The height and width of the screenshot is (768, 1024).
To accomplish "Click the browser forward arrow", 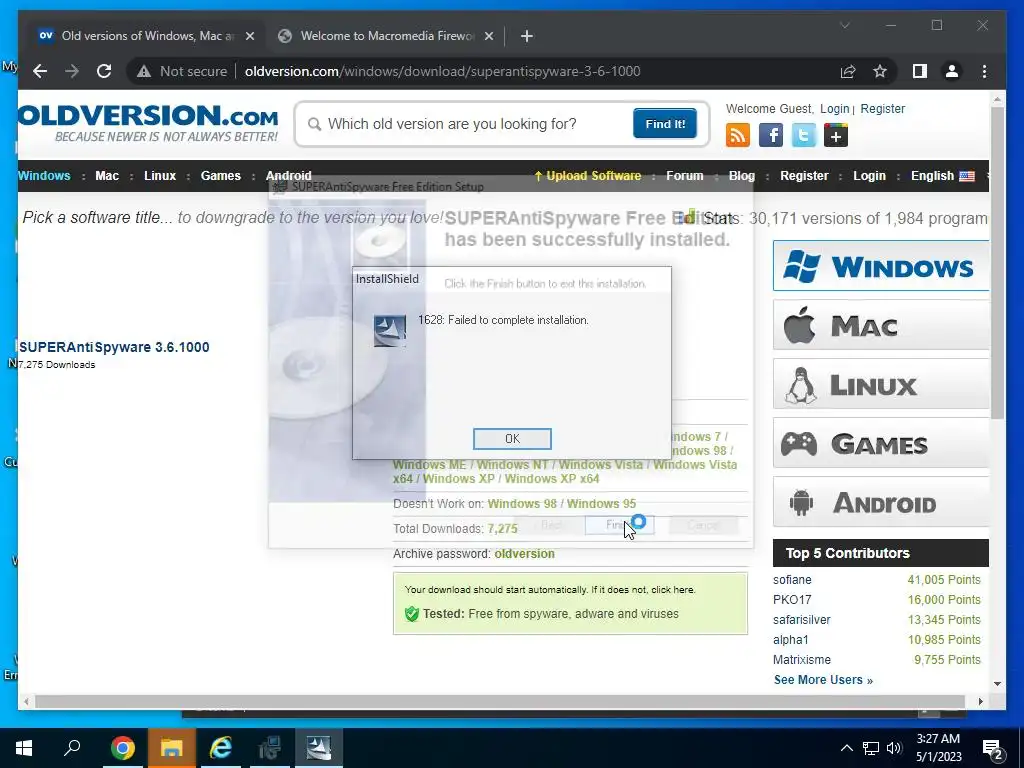I will (x=72, y=71).
